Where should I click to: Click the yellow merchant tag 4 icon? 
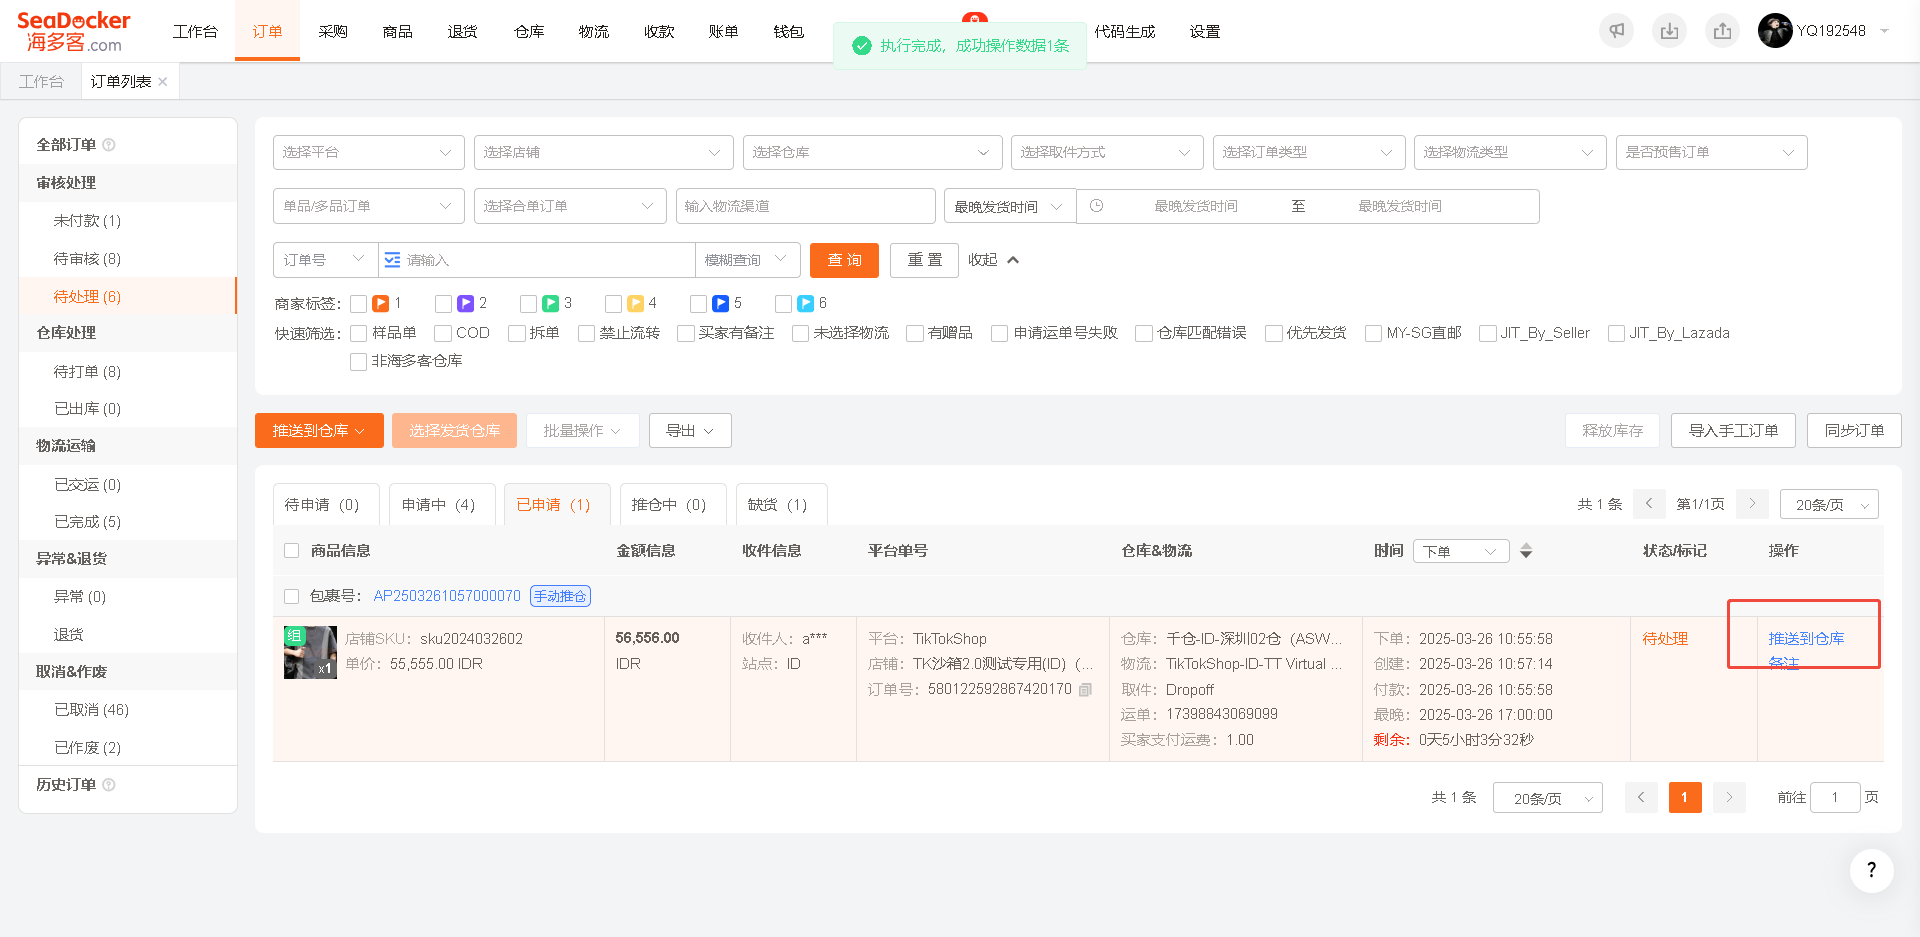[635, 303]
